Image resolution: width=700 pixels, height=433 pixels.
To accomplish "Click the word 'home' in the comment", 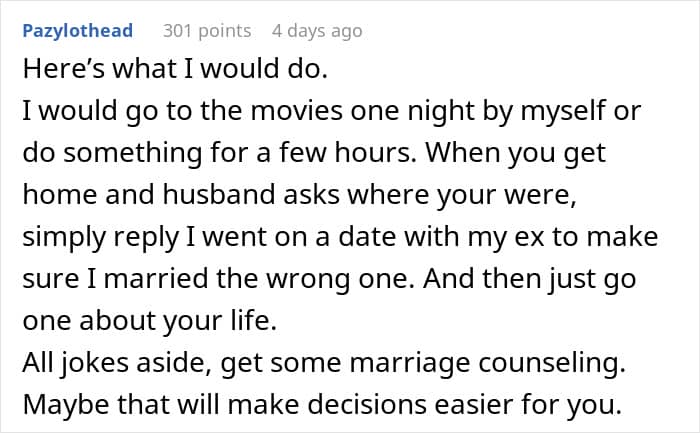I will [60, 194].
